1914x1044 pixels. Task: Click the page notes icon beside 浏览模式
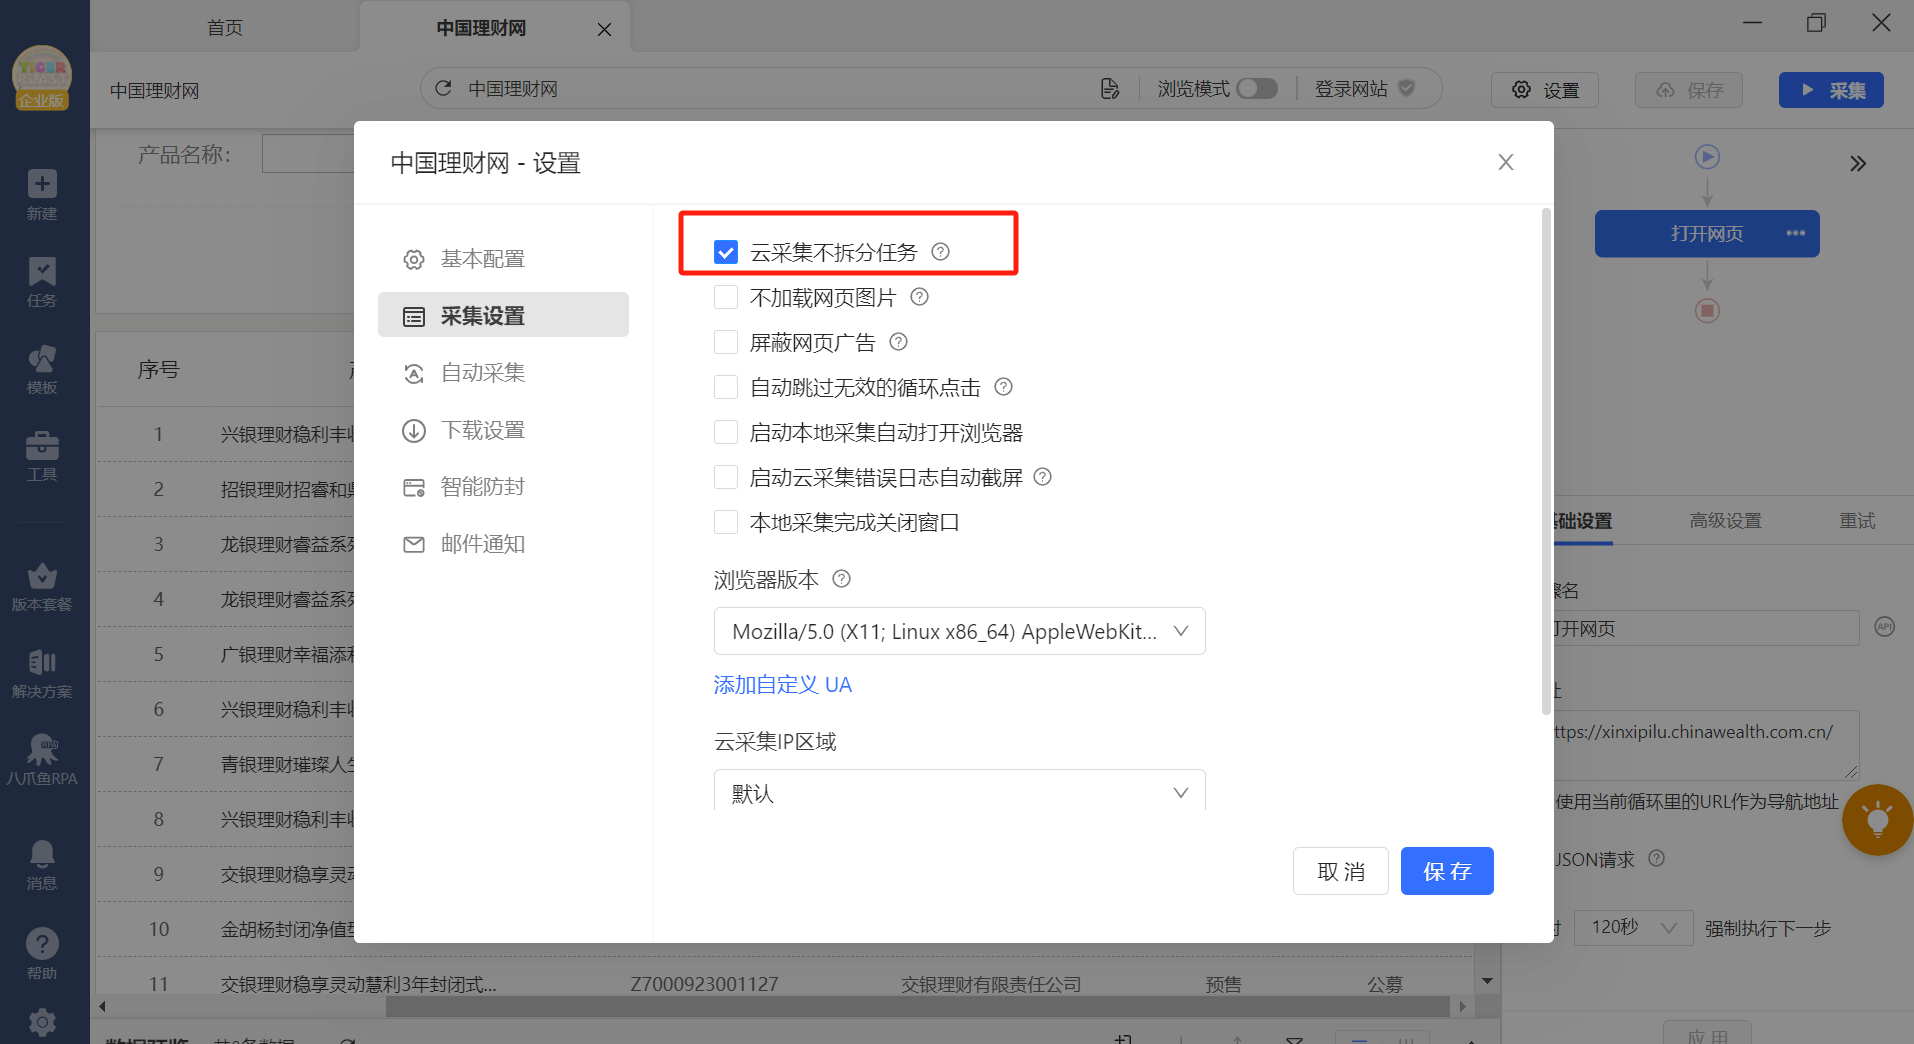pyautogui.click(x=1109, y=89)
